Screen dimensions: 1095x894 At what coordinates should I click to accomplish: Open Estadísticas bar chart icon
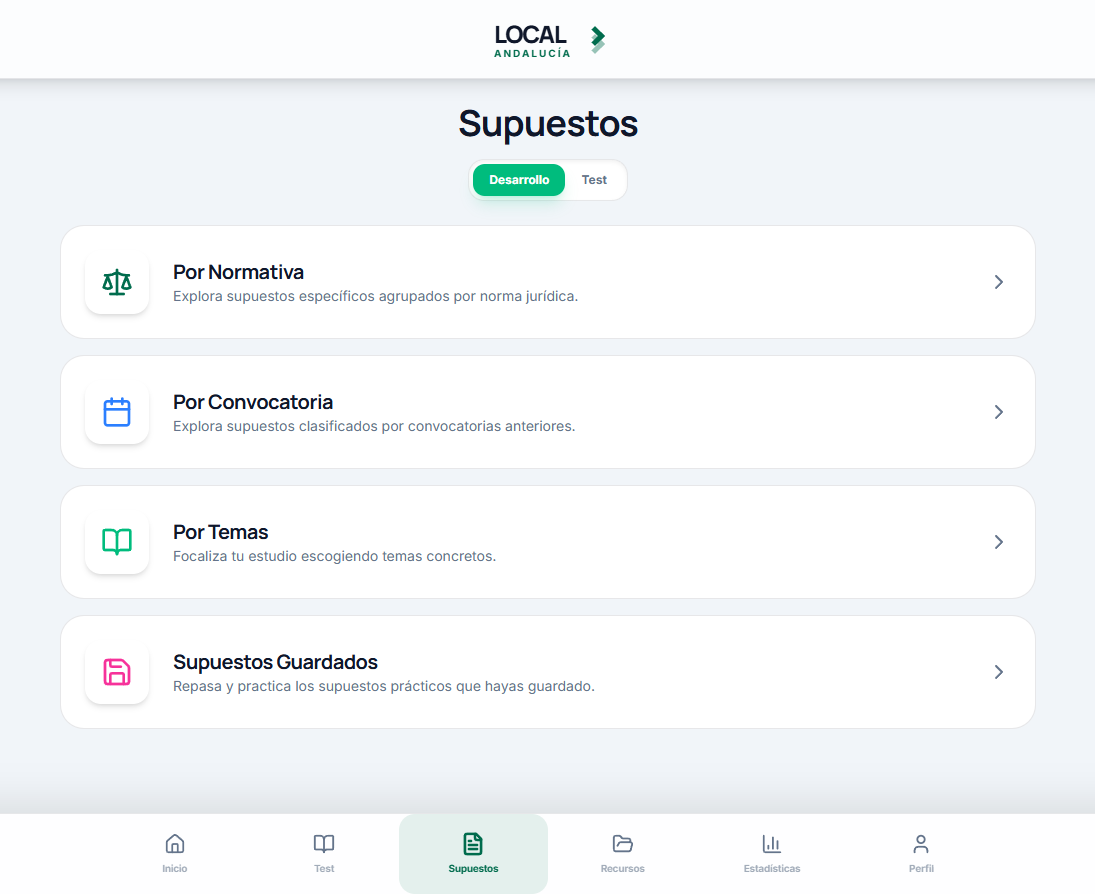pyautogui.click(x=772, y=844)
